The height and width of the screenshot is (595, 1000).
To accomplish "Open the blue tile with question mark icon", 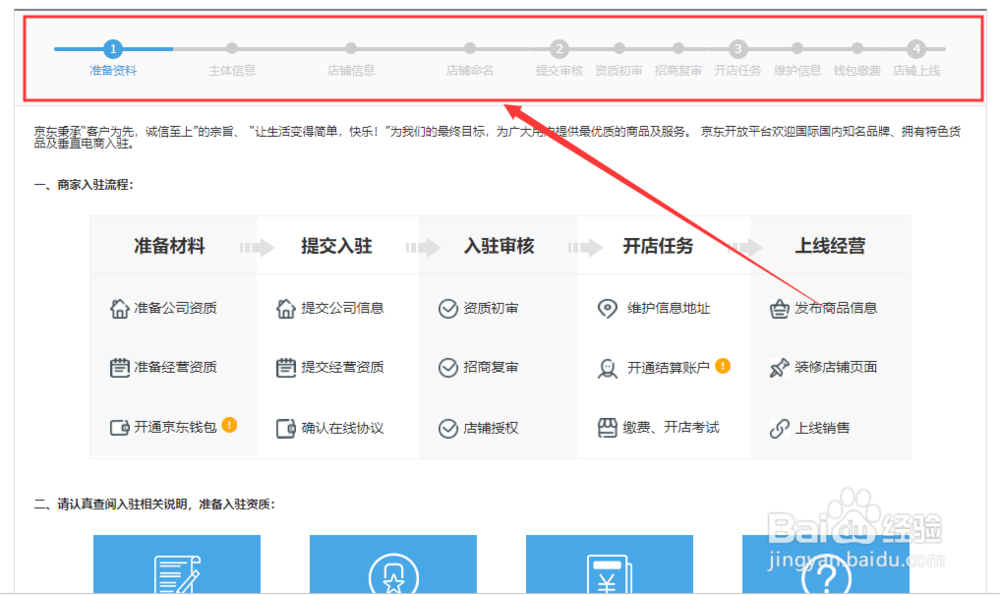I will [x=825, y=564].
